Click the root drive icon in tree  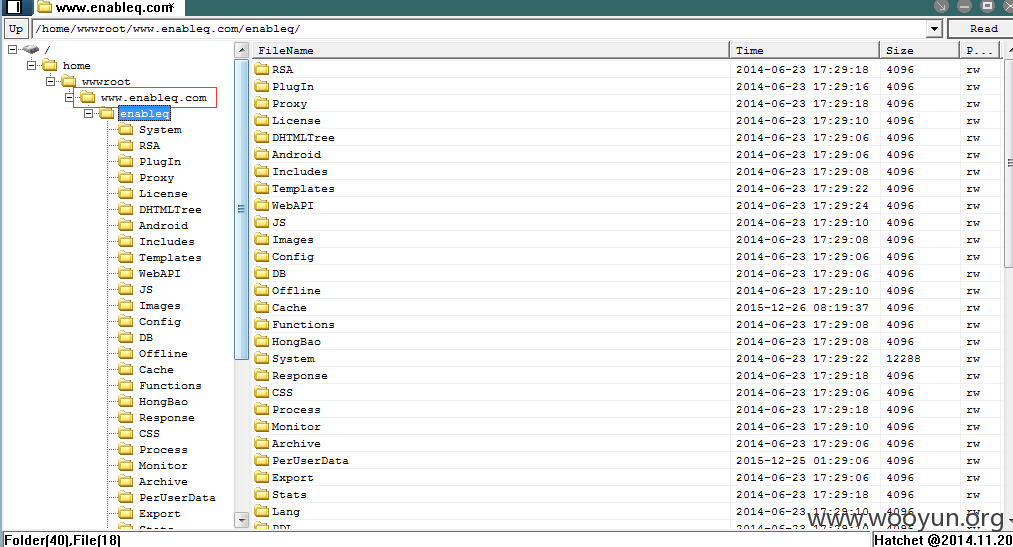click(x=31, y=49)
